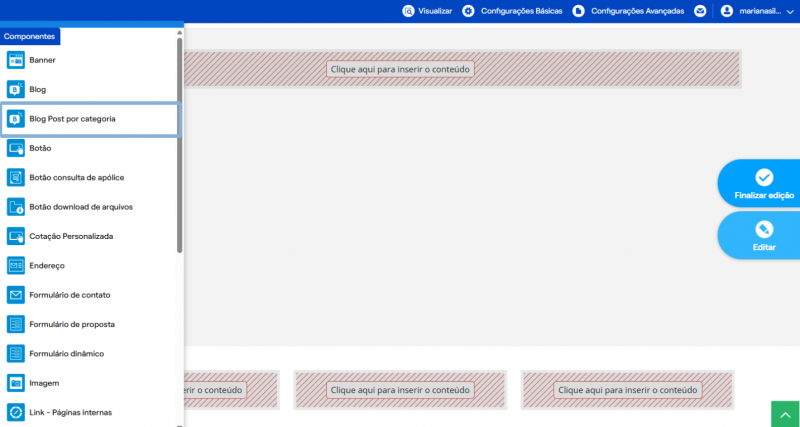Viewport: 800px width, 427px height.
Task: Click the top 'Clique aqui para inserir o conteúdo'
Action: (400, 69)
